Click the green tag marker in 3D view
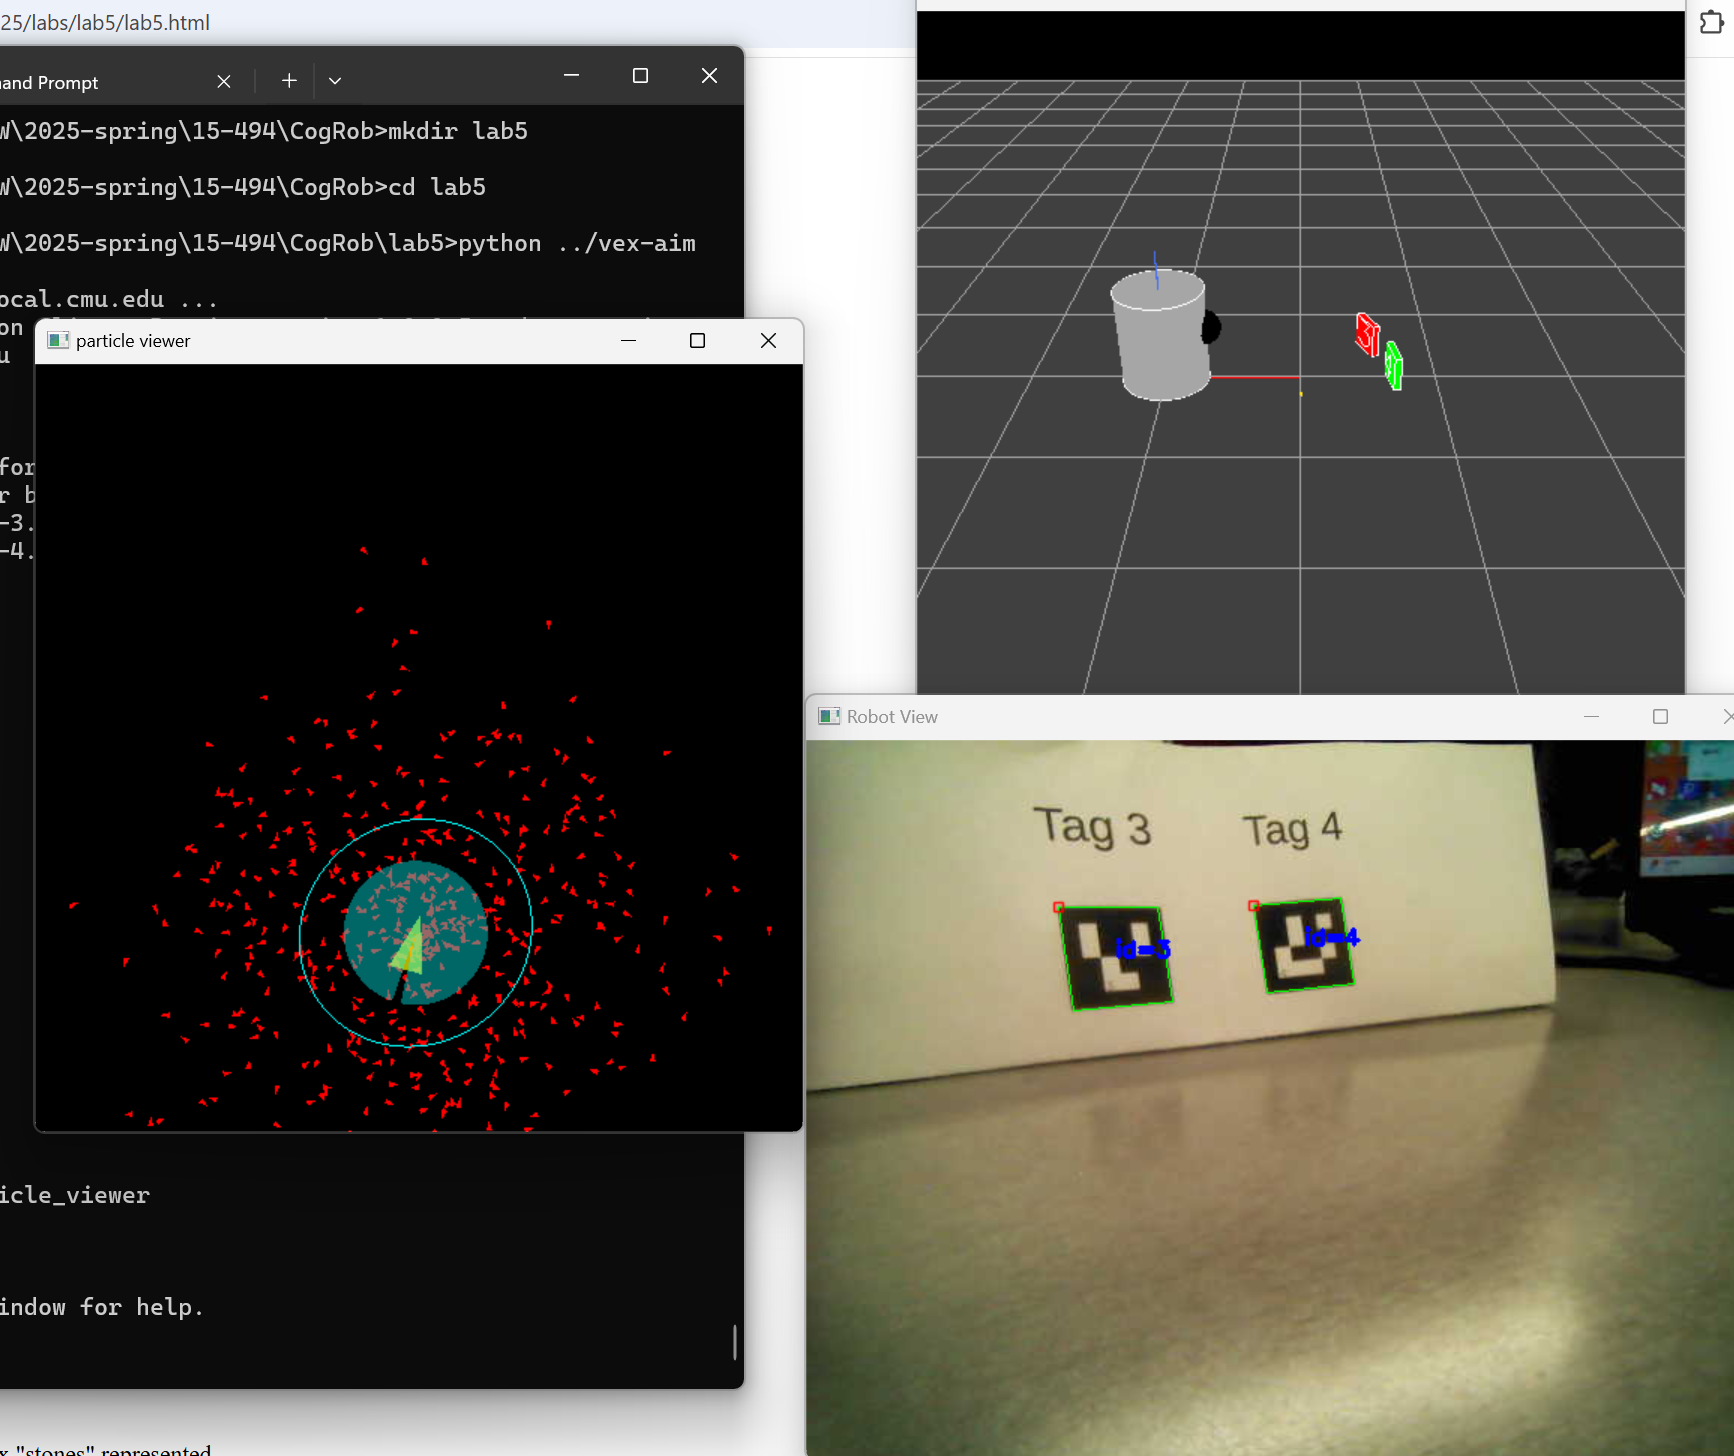Screen dimensions: 1734x1456 pos(1393,366)
